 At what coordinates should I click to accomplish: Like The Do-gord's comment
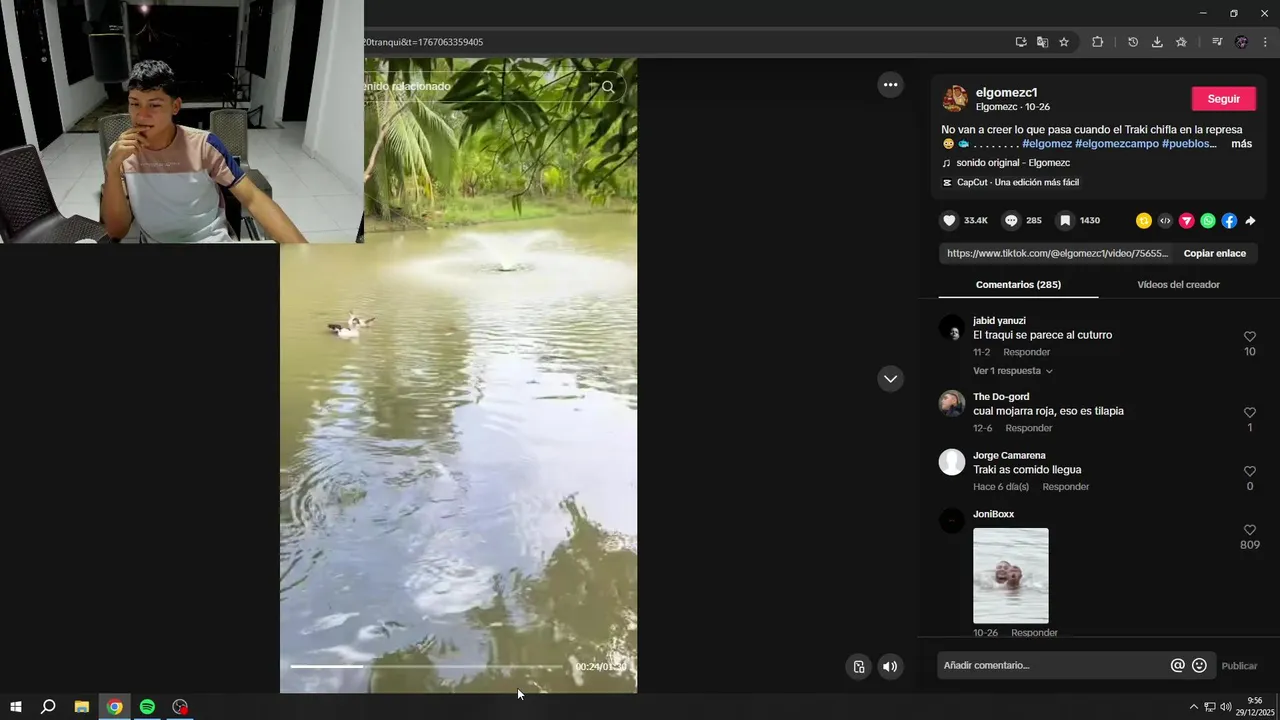tap(1249, 413)
